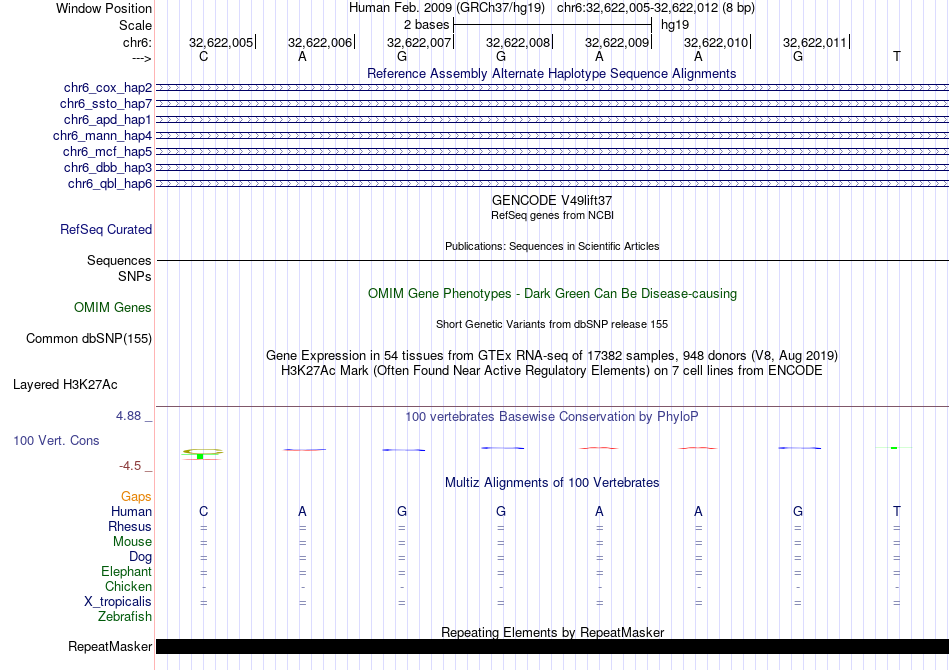Image resolution: width=950 pixels, height=670 pixels.
Task: Click the -4.5 PhyloP lower scale value
Action: (130, 466)
